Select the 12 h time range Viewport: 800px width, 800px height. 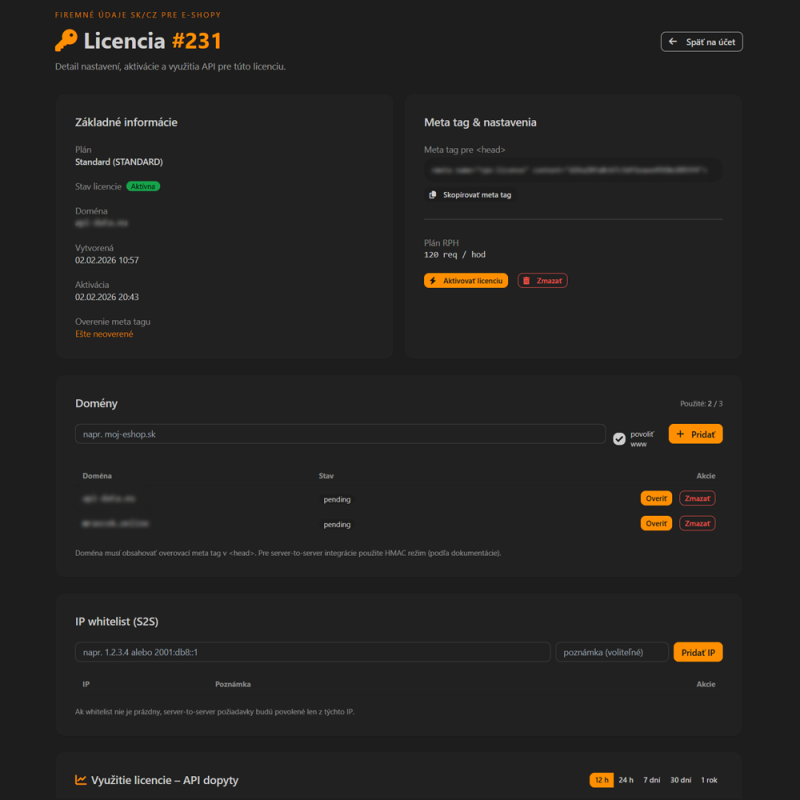pos(601,780)
